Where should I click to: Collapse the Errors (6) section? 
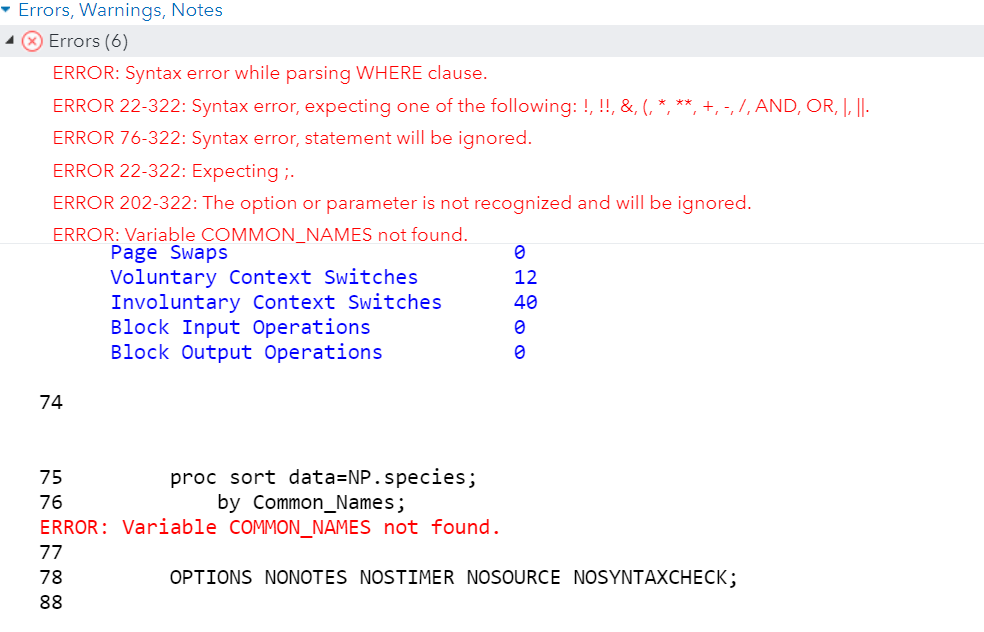(10, 41)
